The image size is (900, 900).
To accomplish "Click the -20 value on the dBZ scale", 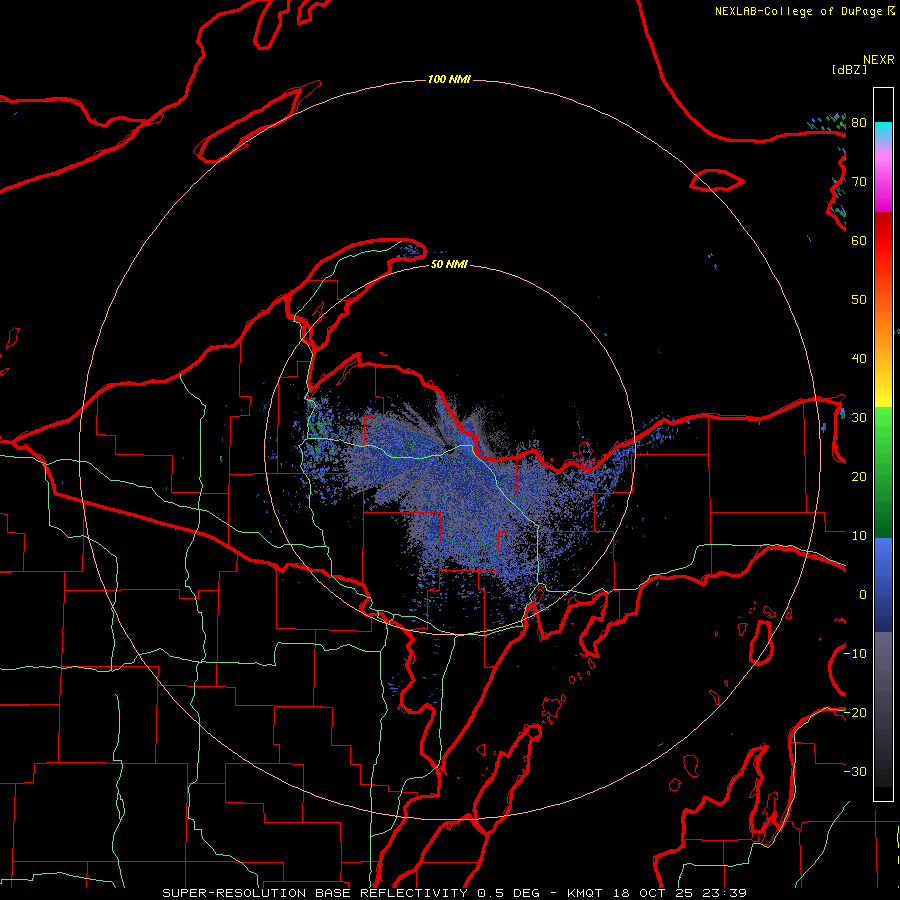I will [x=855, y=713].
